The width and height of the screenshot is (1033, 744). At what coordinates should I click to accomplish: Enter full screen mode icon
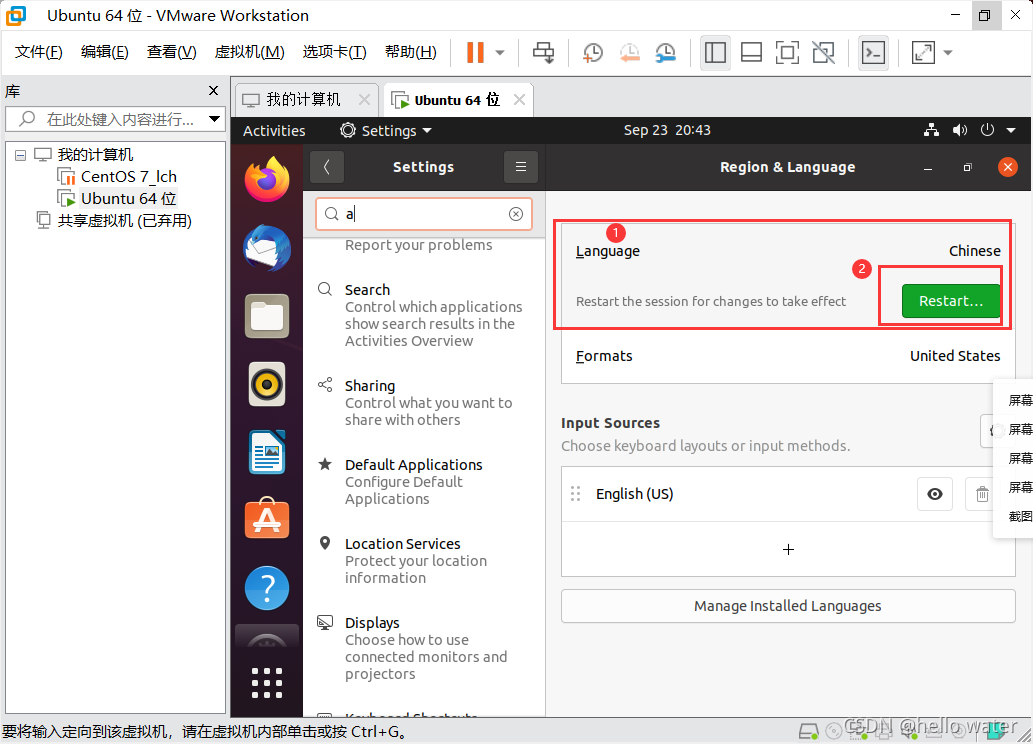tap(787, 53)
